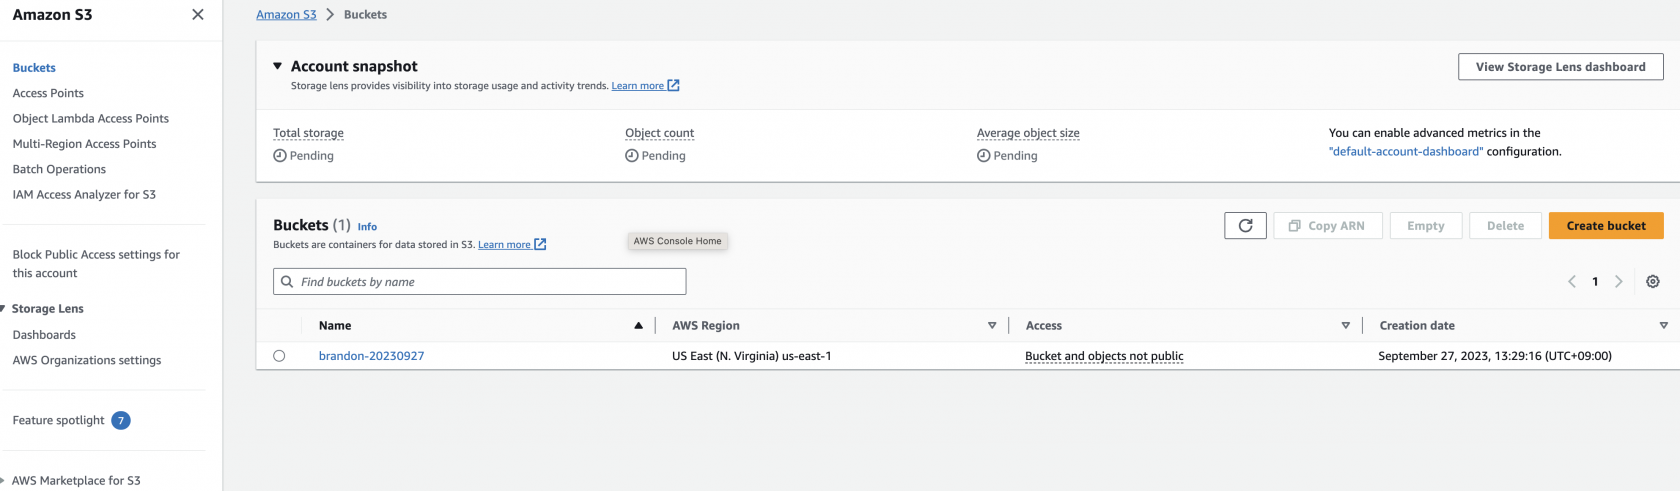Close the Amazon S3 sidebar panel
Image resolution: width=1680 pixels, height=491 pixels.
point(198,14)
